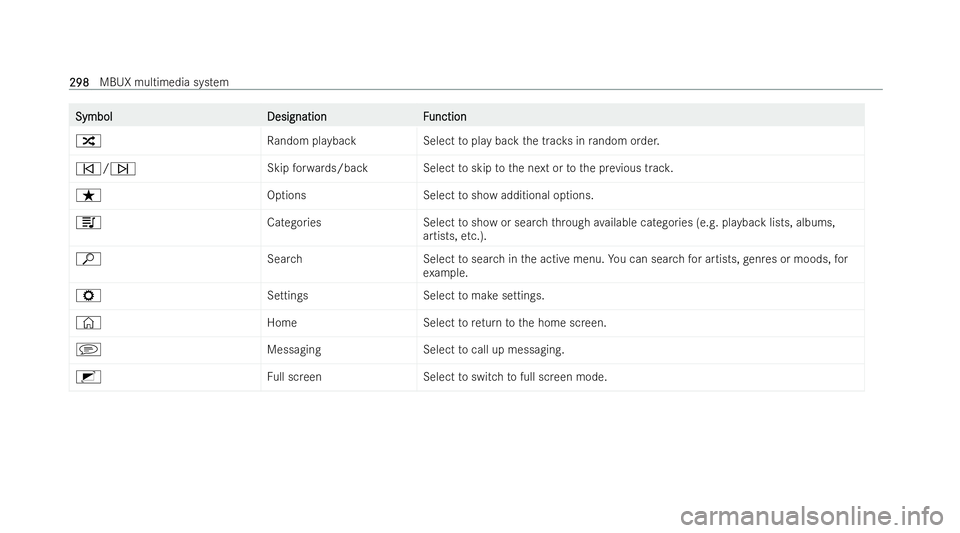
Task: Click the star Options icon
Action: coord(88,195)
